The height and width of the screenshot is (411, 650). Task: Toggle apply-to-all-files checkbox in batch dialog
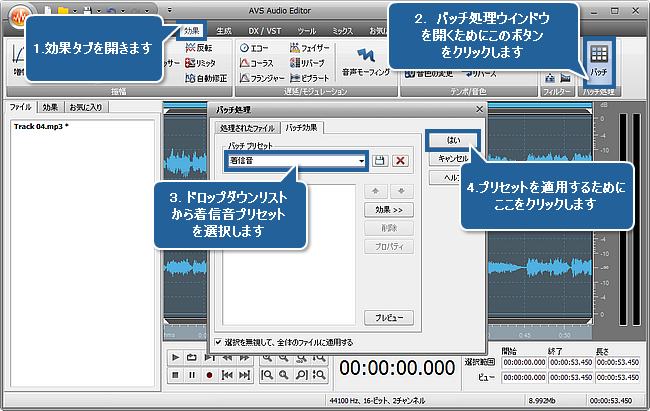[219, 341]
